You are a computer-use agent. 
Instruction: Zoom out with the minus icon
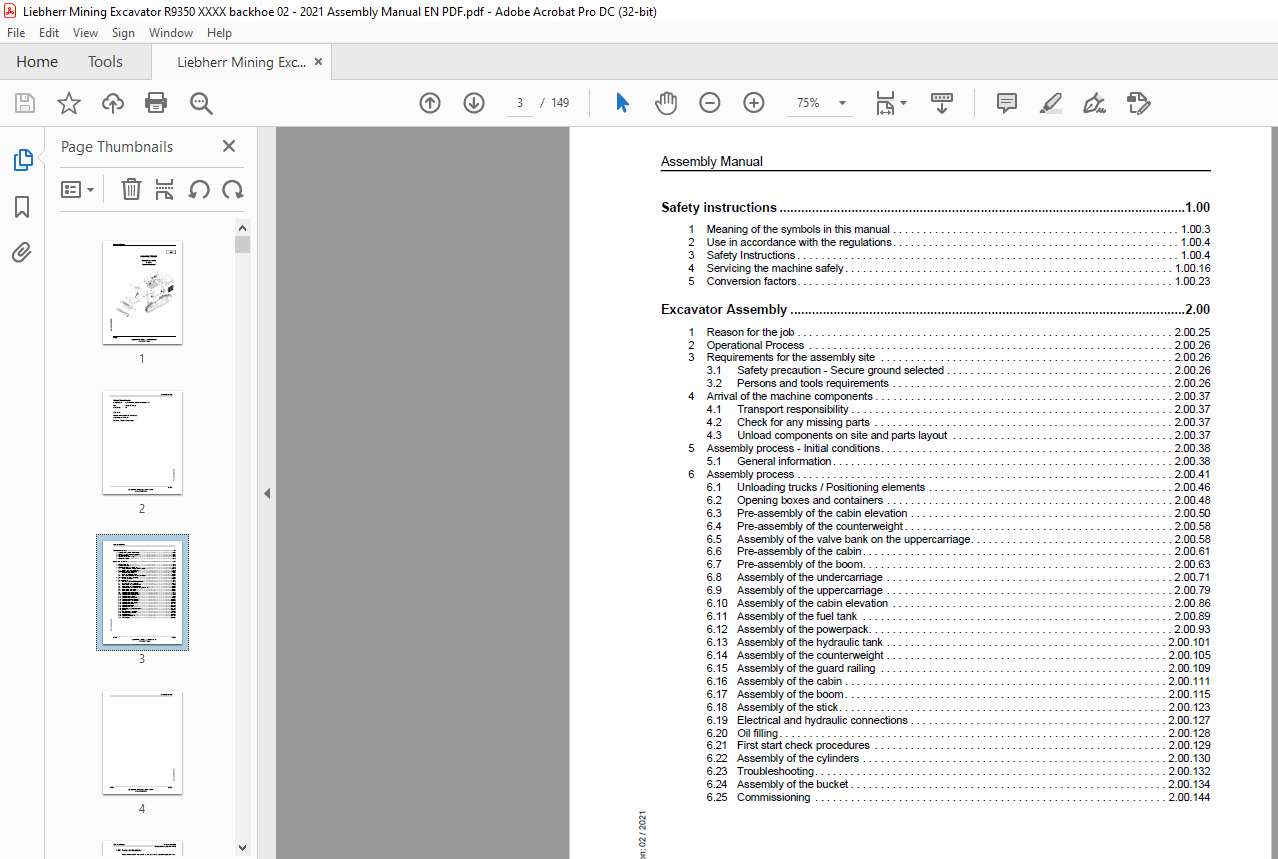pyautogui.click(x=710, y=103)
